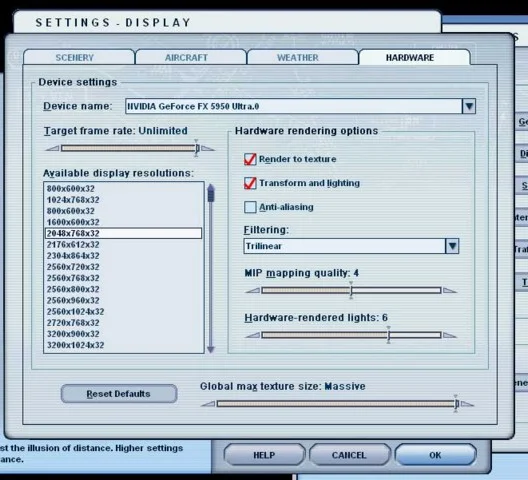Image resolution: width=528 pixels, height=480 pixels.
Task: Click right arrow of Hardware-rendered lights slider
Action: point(450,335)
